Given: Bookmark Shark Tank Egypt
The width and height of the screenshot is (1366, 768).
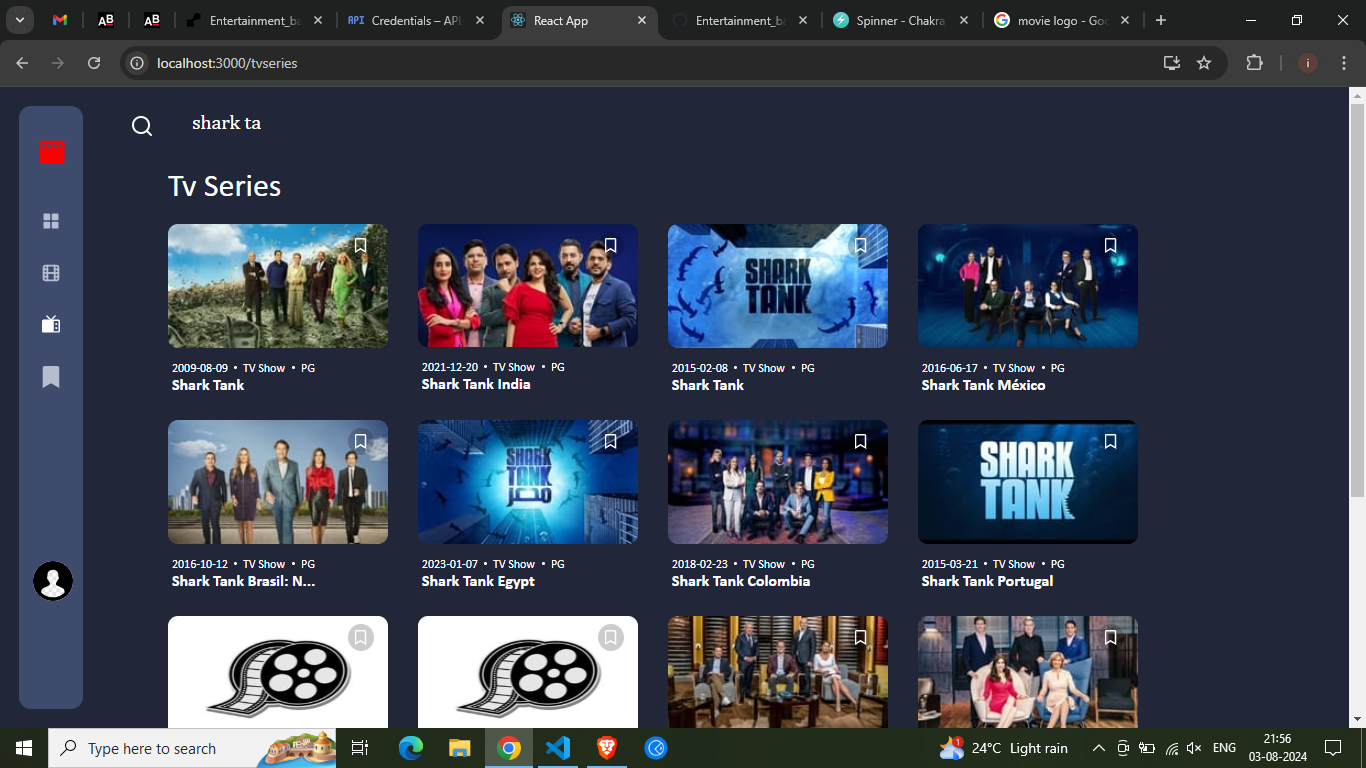Looking at the screenshot, I should click(x=611, y=441).
